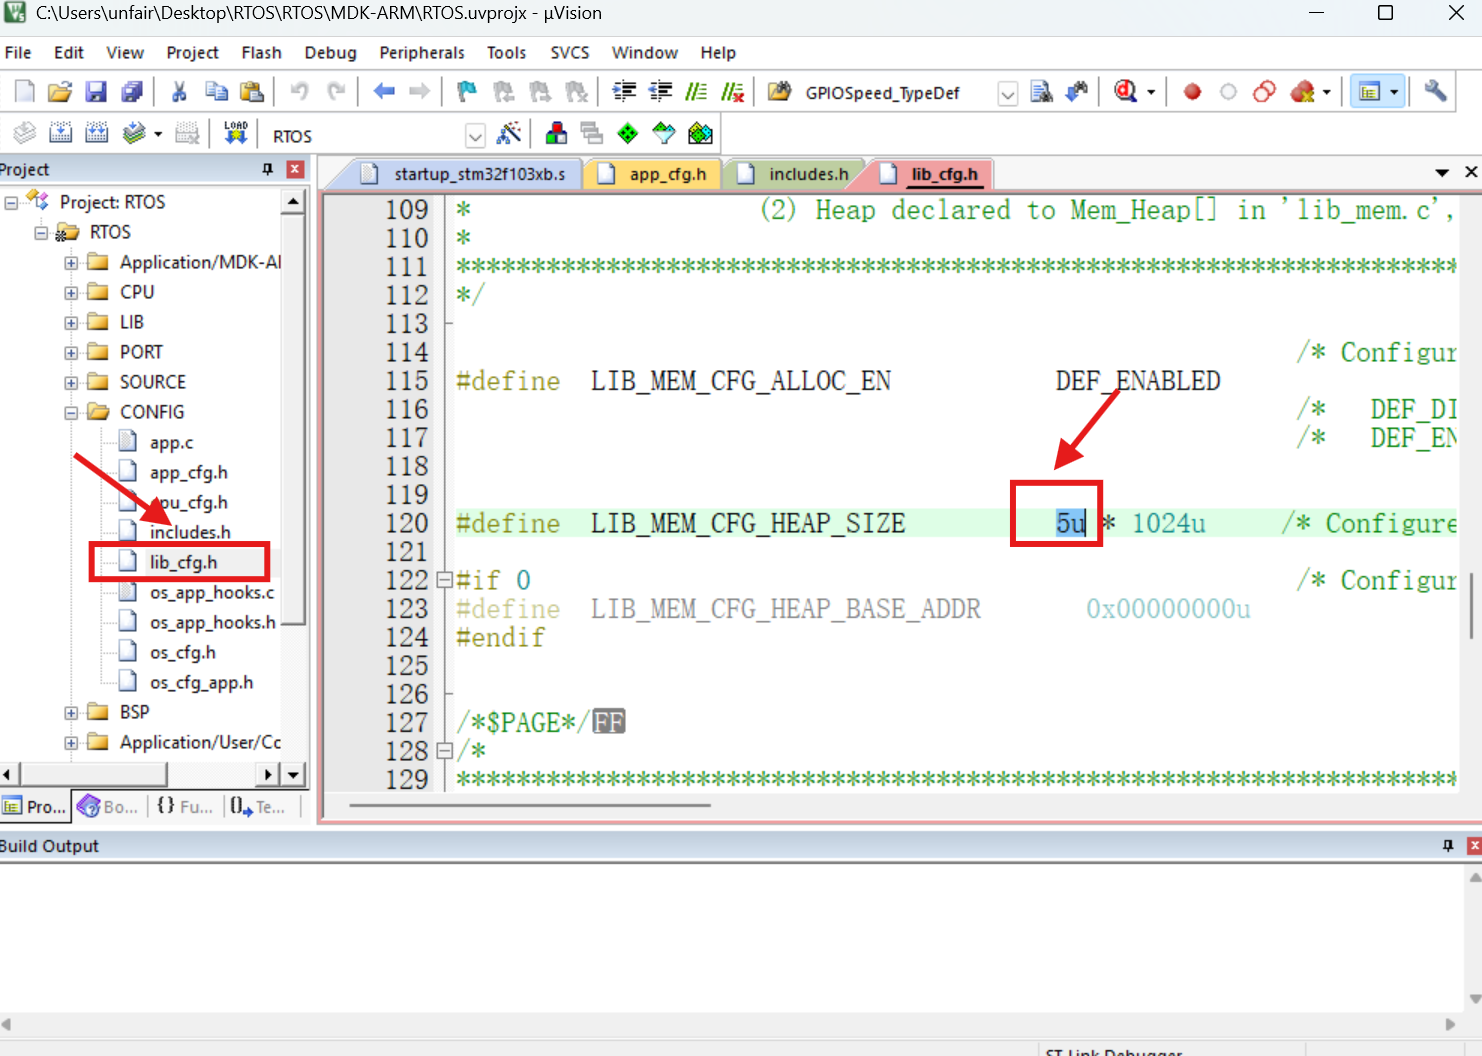Open the editor tabs list dropdown arrow
Viewport: 1482px width, 1056px height.
(1442, 173)
